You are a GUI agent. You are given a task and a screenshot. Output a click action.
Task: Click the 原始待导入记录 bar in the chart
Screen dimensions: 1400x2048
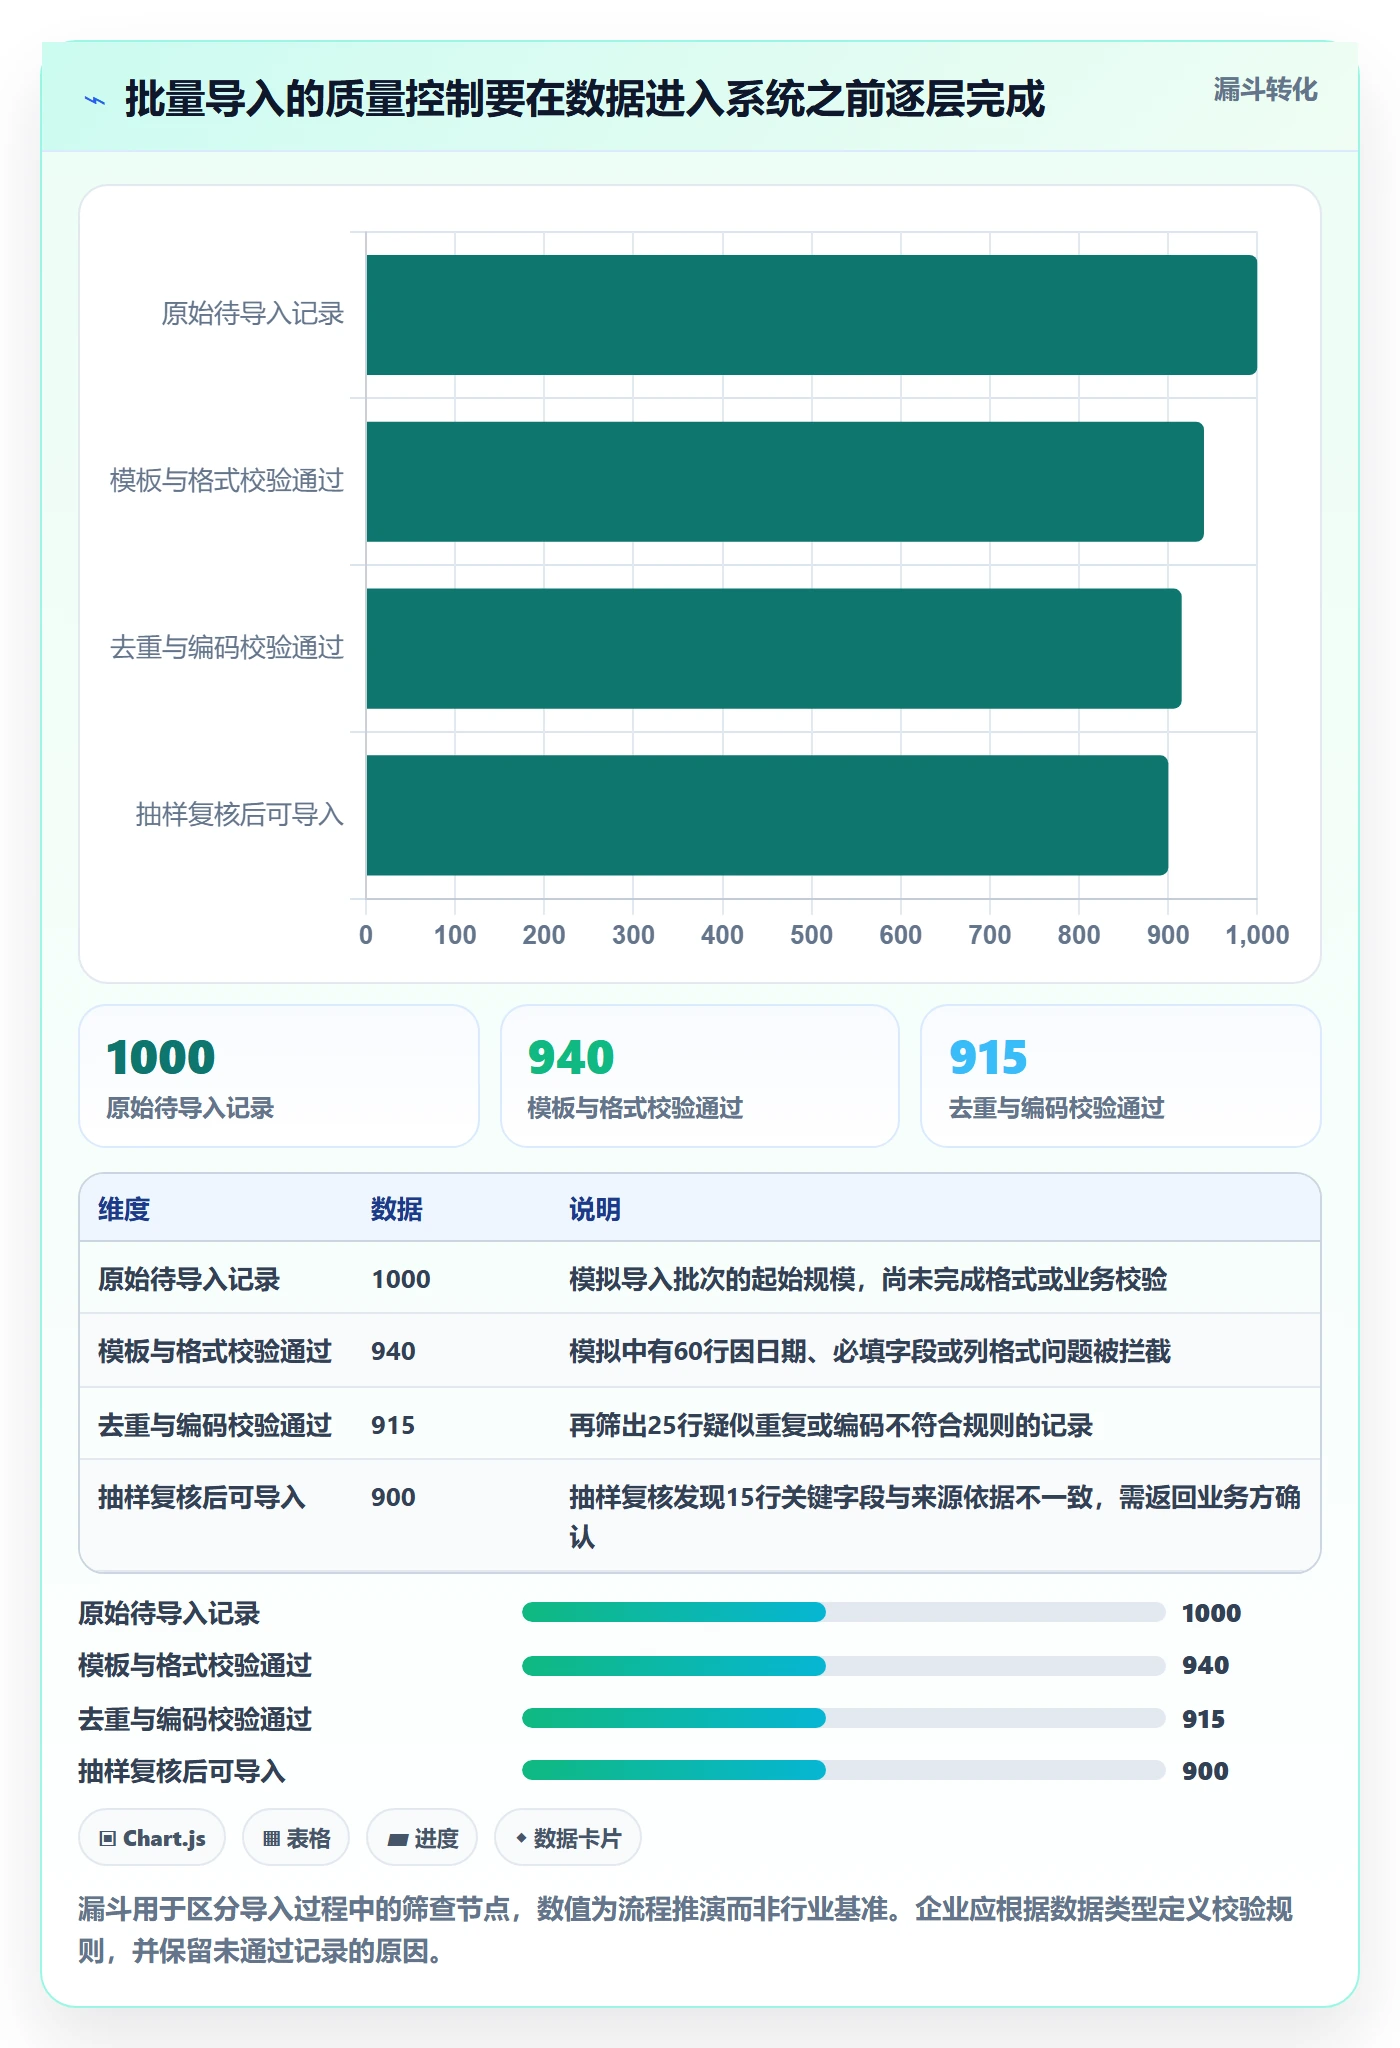tap(811, 315)
